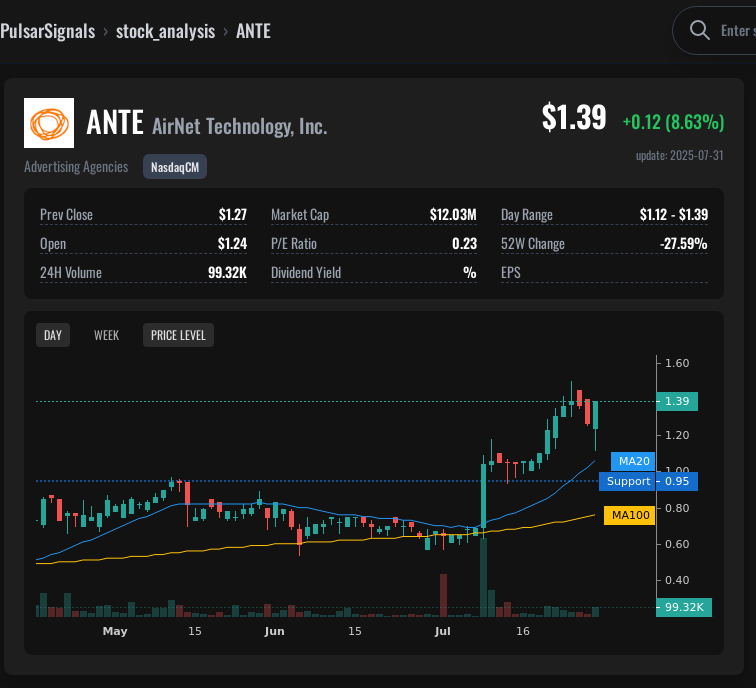
Task: Click the $12.03M market cap value
Action: coord(453,215)
